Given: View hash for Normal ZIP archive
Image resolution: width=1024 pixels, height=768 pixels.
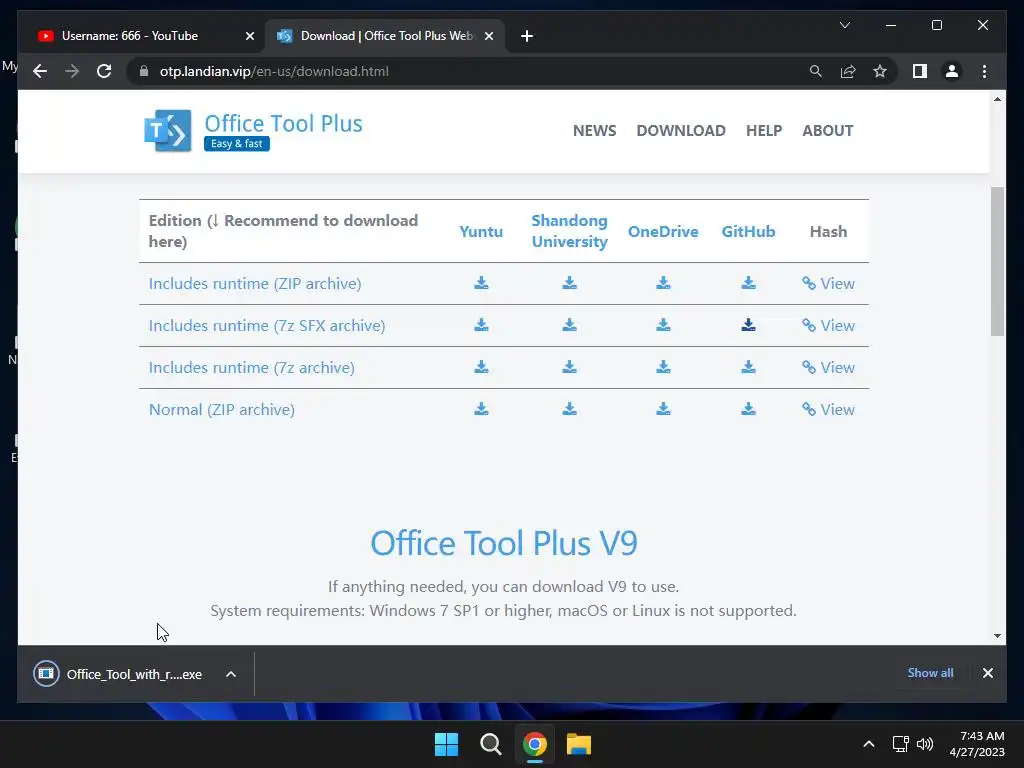Looking at the screenshot, I should tap(828, 409).
